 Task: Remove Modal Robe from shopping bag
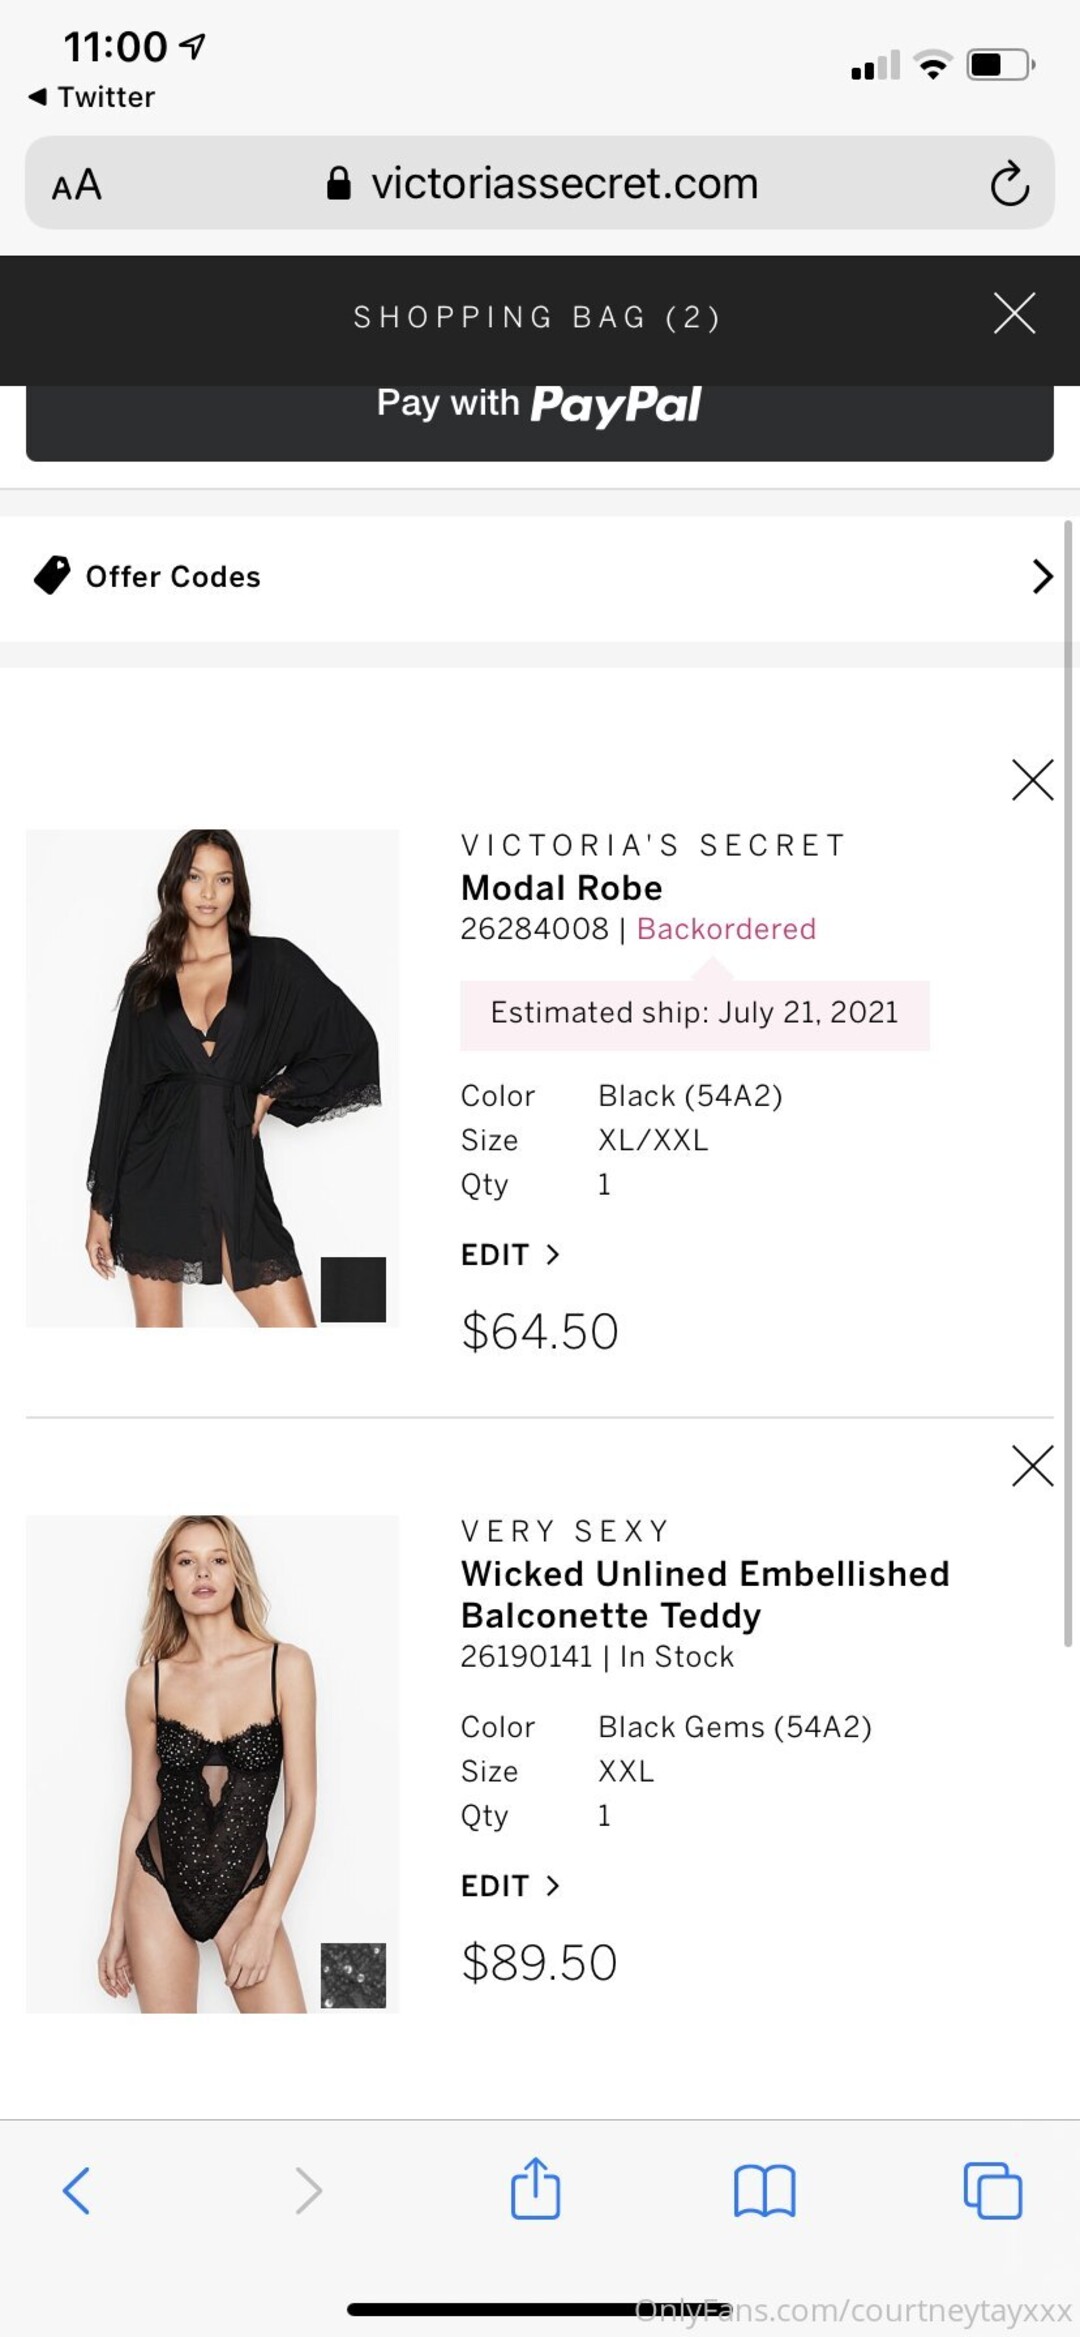1032,780
